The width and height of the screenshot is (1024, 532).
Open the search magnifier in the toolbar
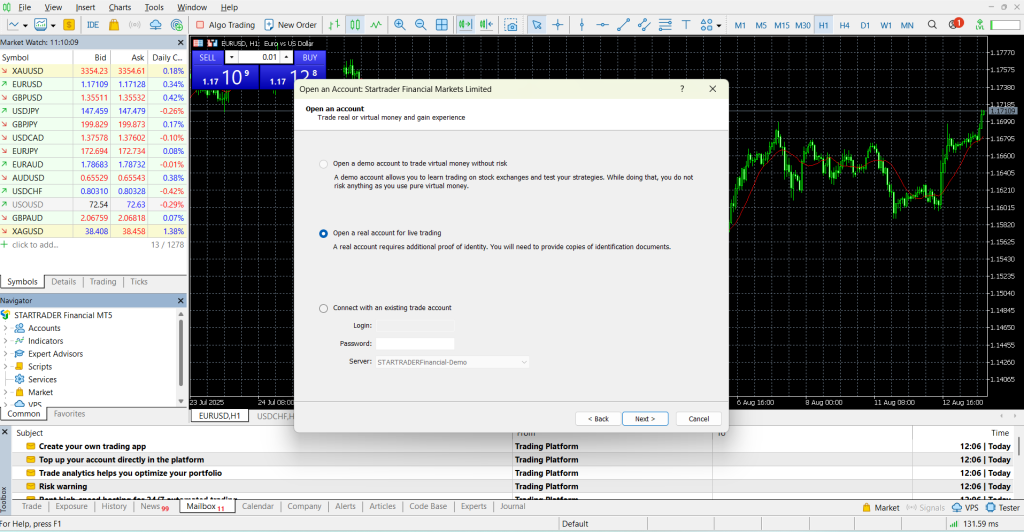(x=932, y=25)
